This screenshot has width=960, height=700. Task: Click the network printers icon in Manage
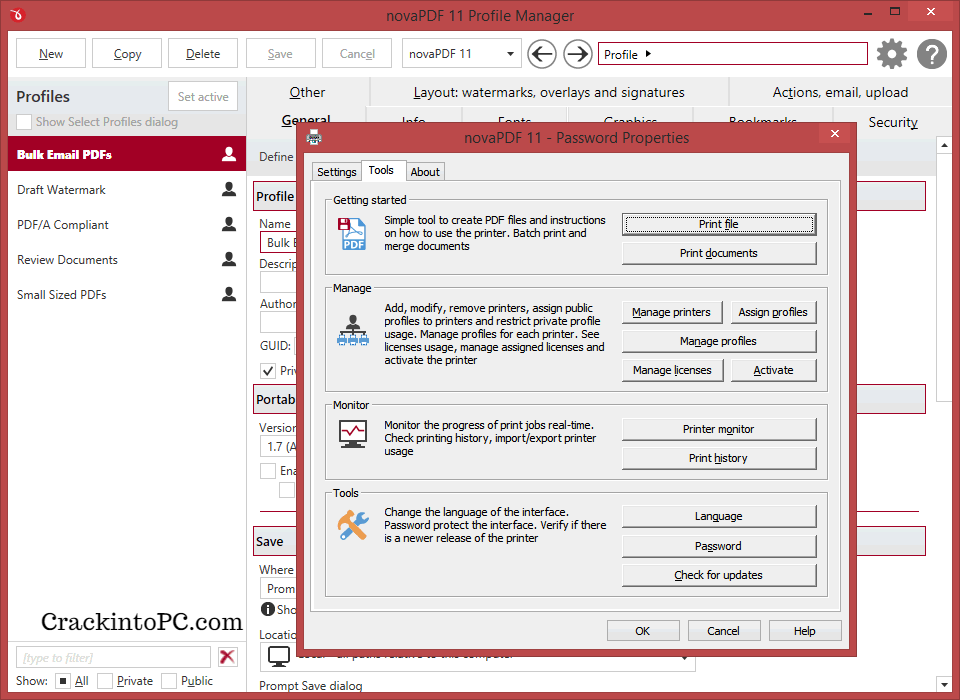(353, 330)
